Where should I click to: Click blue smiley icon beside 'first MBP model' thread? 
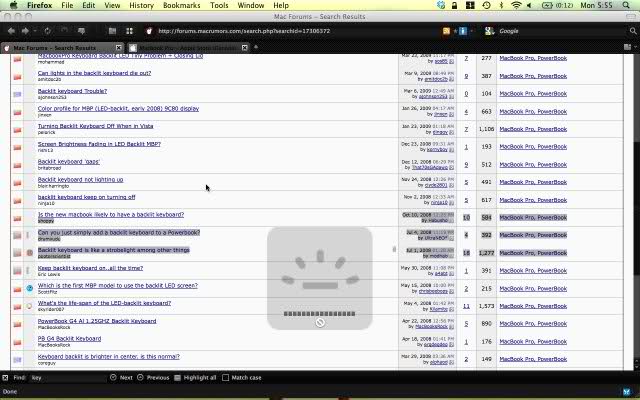click(29, 288)
